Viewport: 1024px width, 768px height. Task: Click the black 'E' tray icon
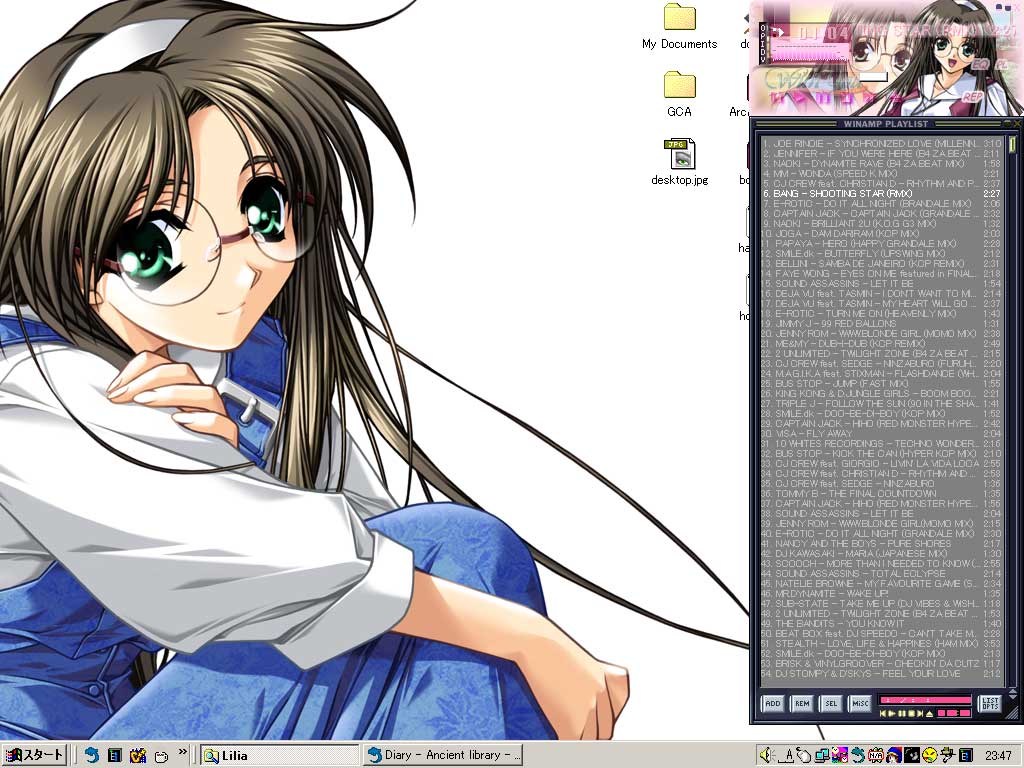966,756
